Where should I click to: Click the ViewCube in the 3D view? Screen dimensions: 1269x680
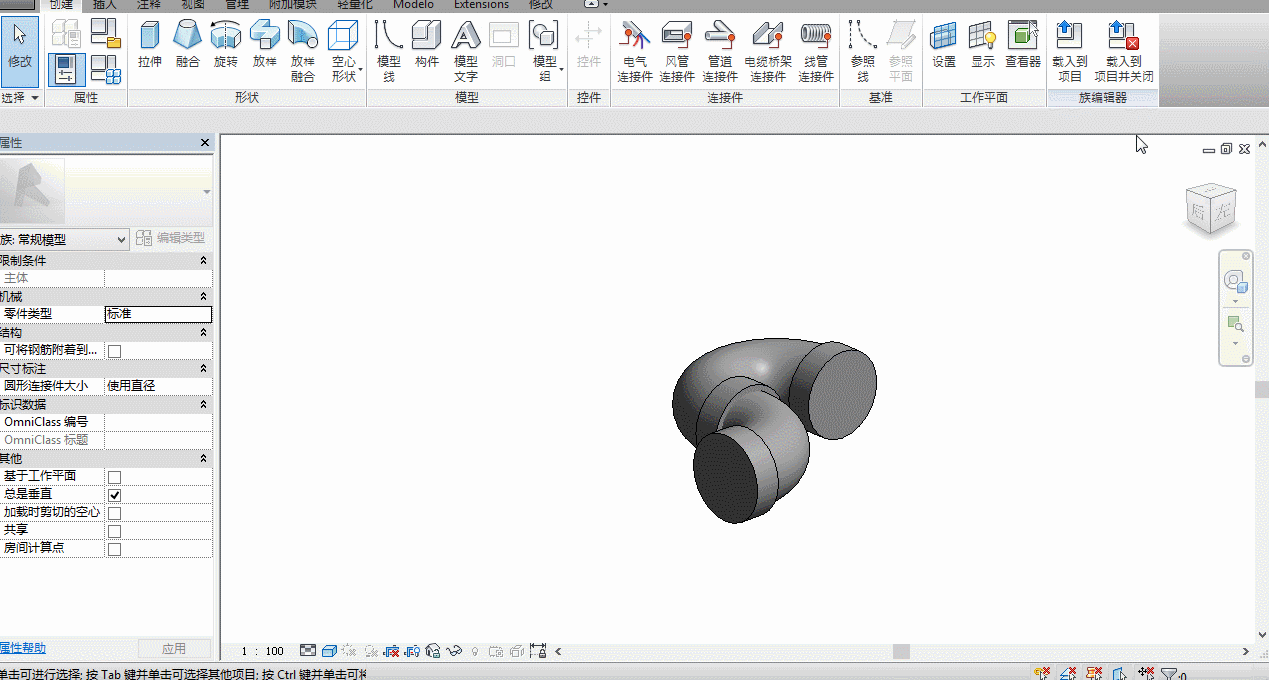1210,210
